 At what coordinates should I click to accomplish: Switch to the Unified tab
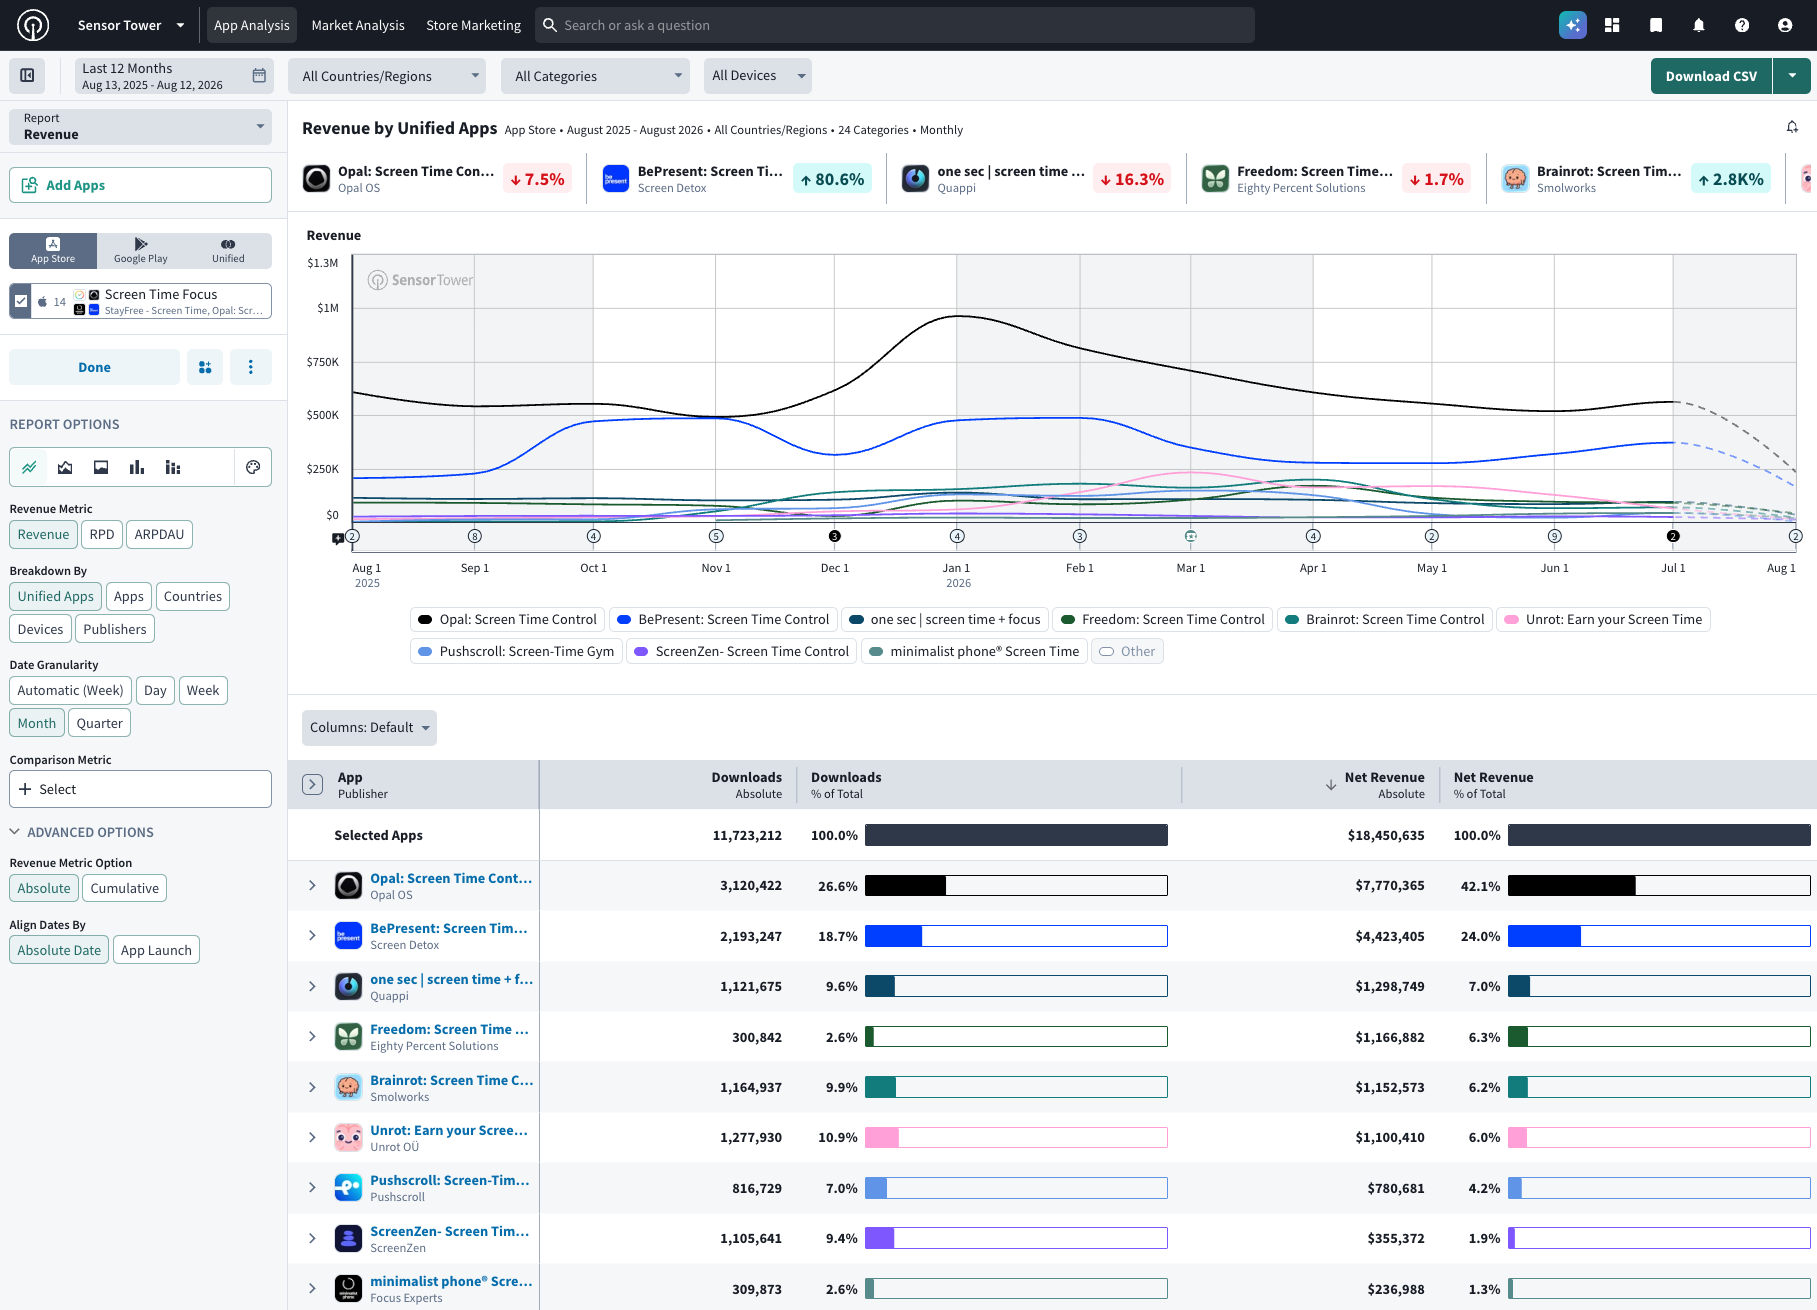tap(228, 251)
